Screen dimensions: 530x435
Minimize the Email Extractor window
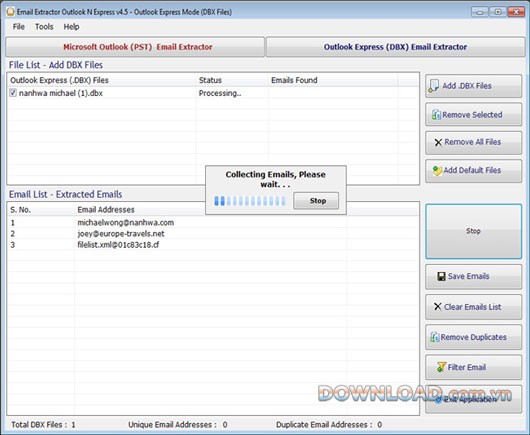click(479, 12)
